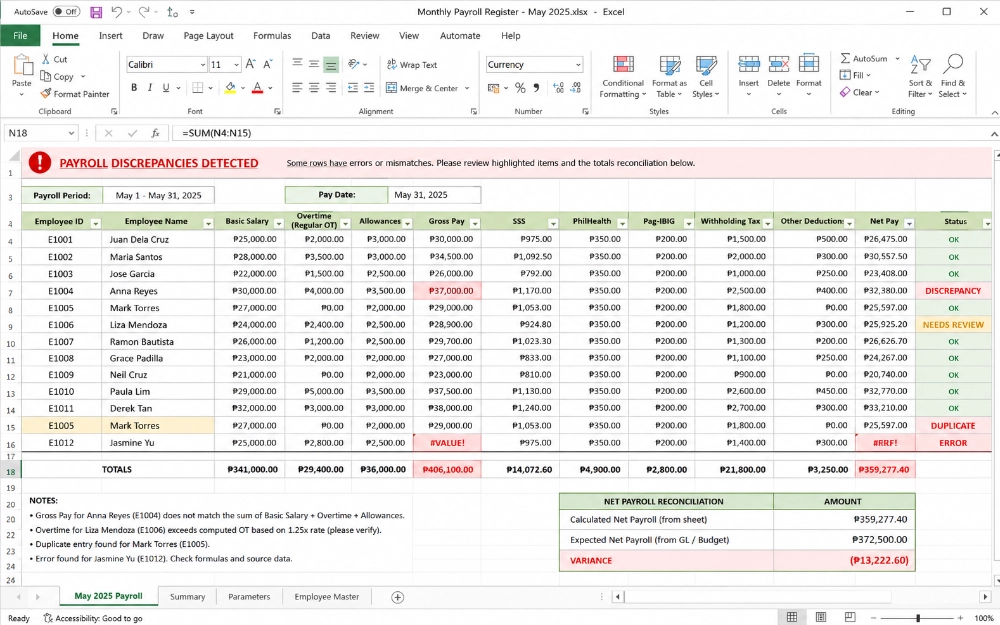Click the Format Painter brush

[x=46, y=94]
